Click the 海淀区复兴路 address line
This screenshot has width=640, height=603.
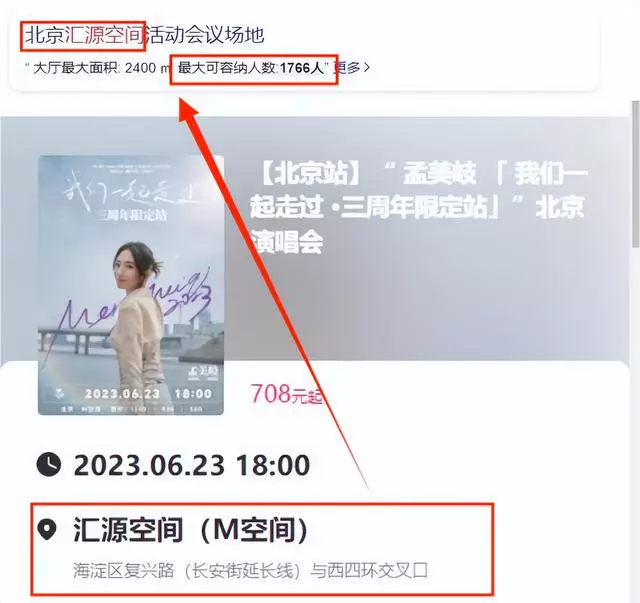[250, 570]
